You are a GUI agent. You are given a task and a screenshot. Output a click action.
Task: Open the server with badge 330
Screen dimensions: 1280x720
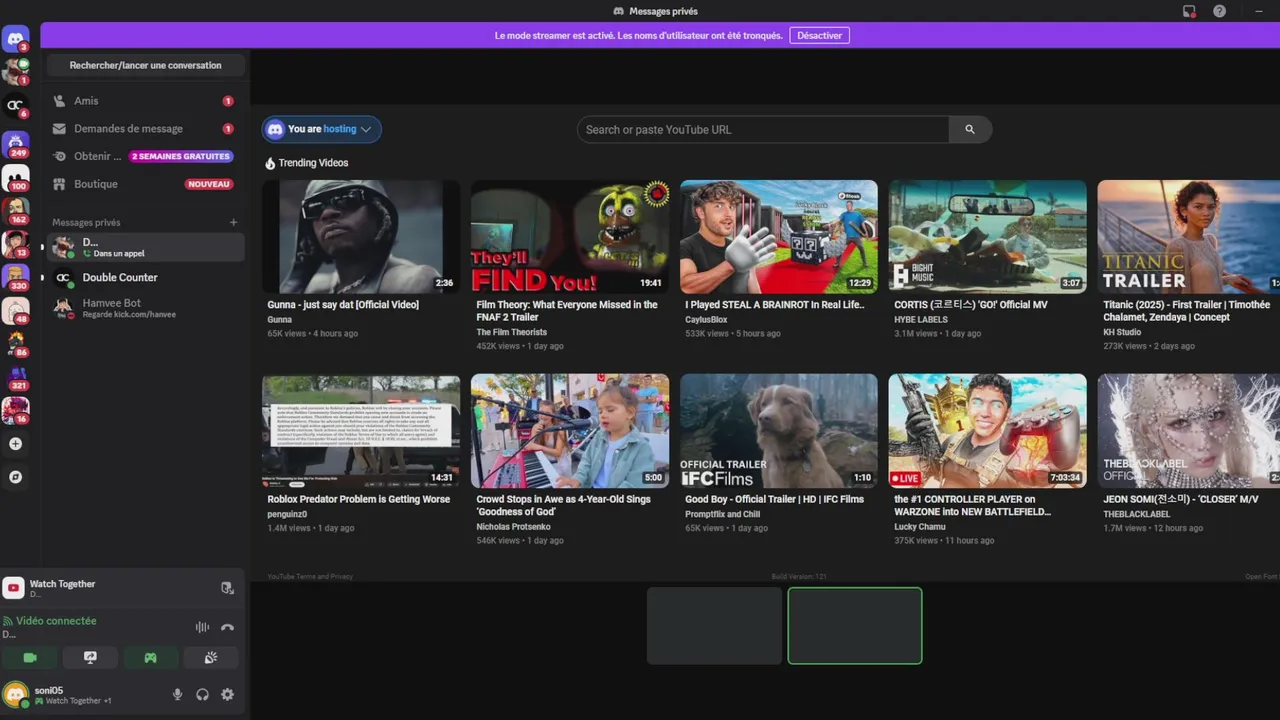click(x=15, y=276)
